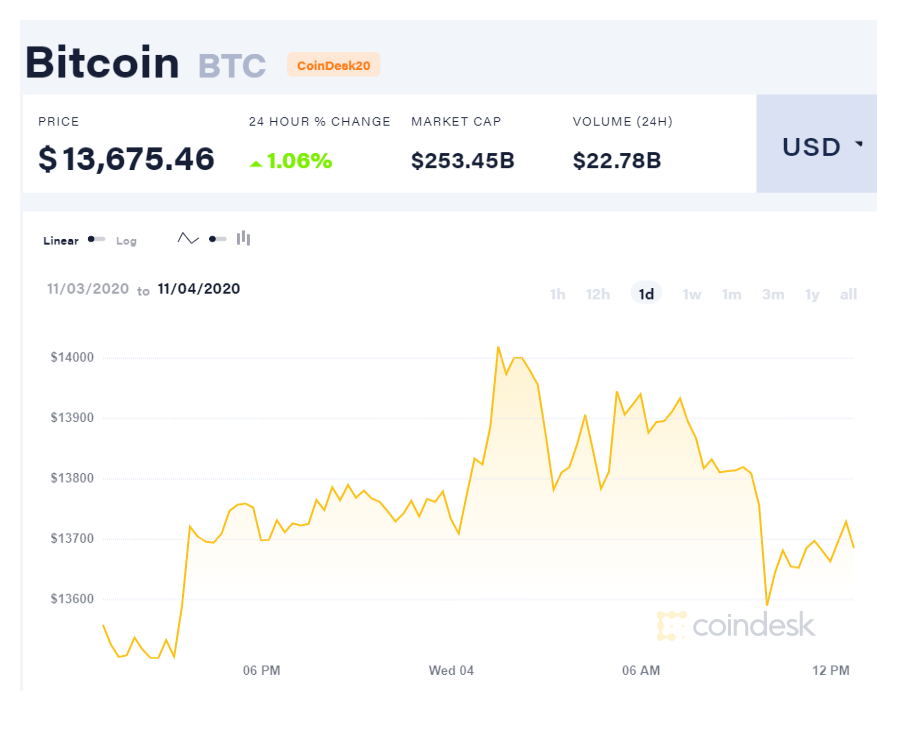Select the Log scale label
This screenshot has height=751, width=897.
pyautogui.click(x=126, y=241)
